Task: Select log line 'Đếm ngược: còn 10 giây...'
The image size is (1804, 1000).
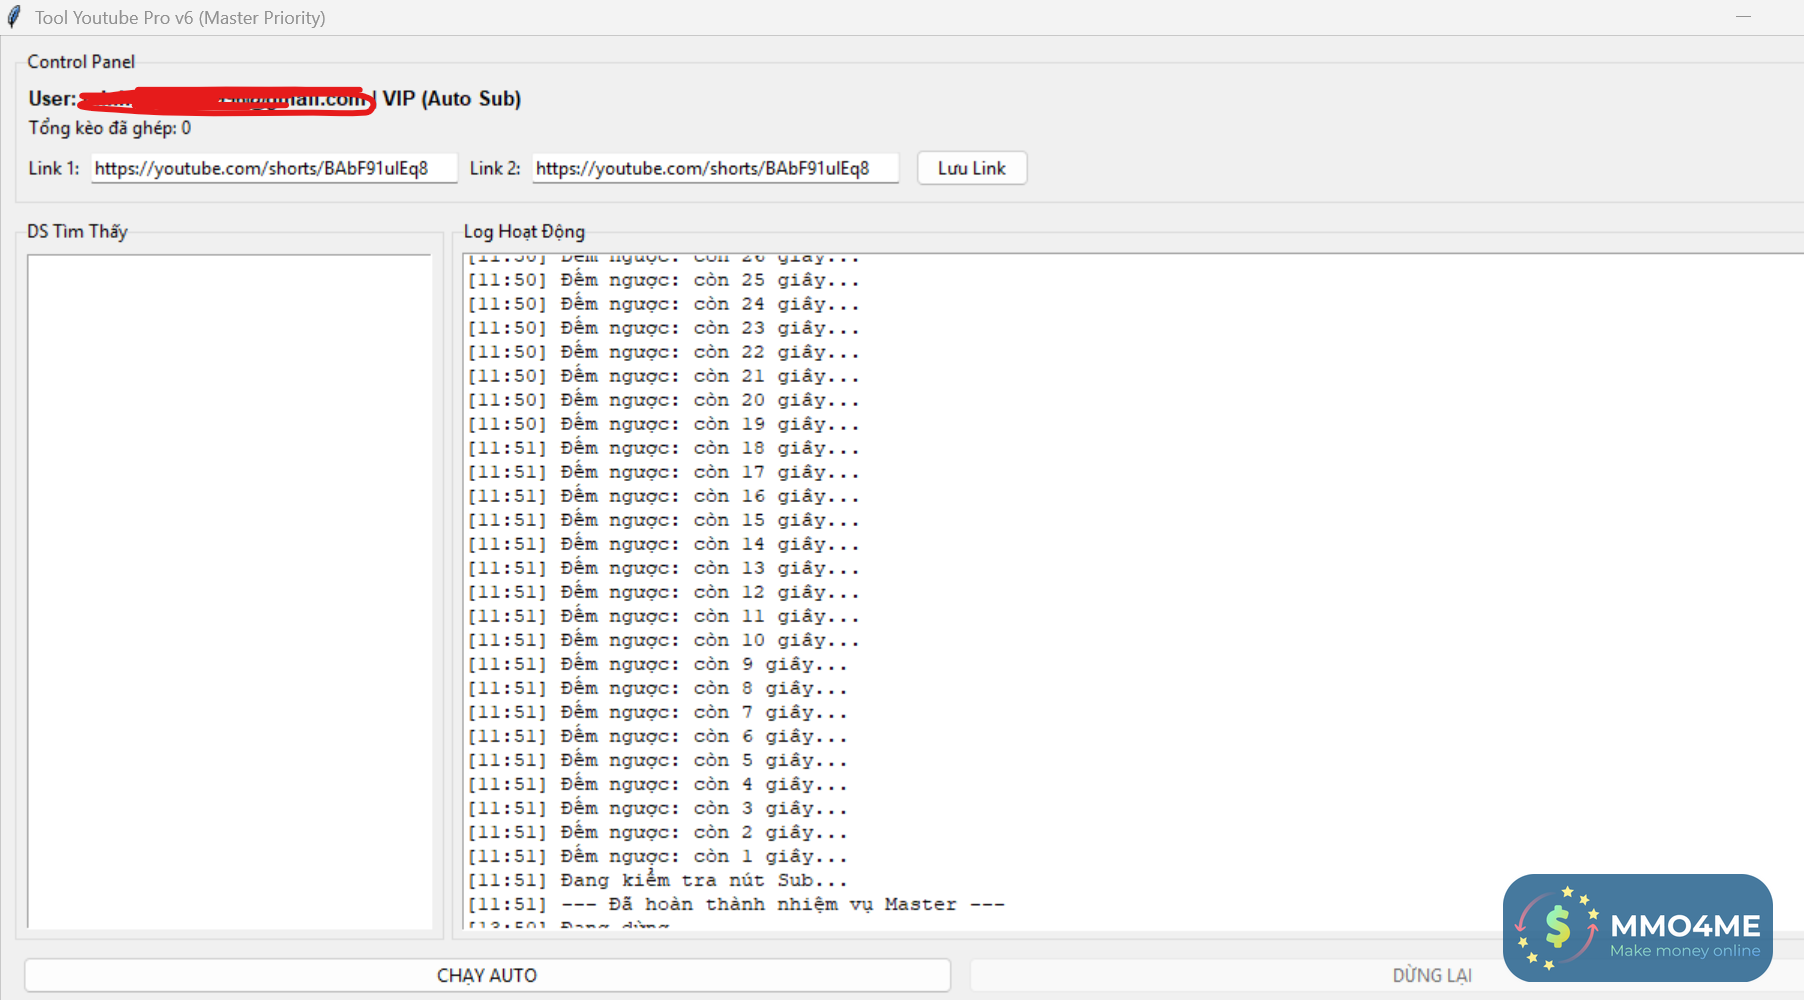Action: pos(664,640)
